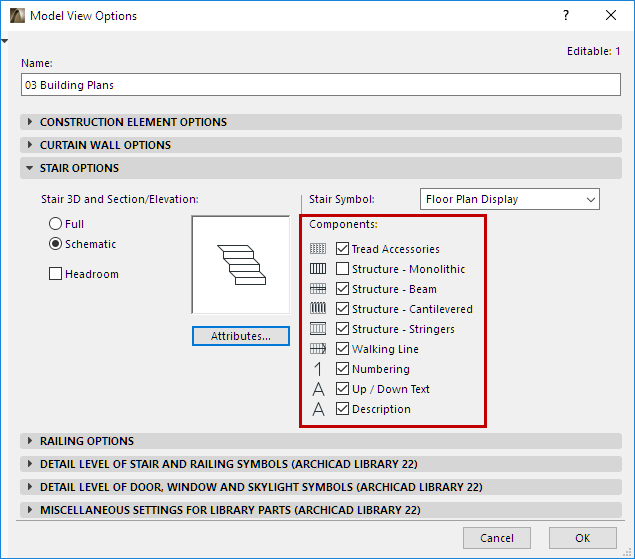
Task: Click the stair schematic preview thumbnail
Action: pyautogui.click(x=241, y=265)
